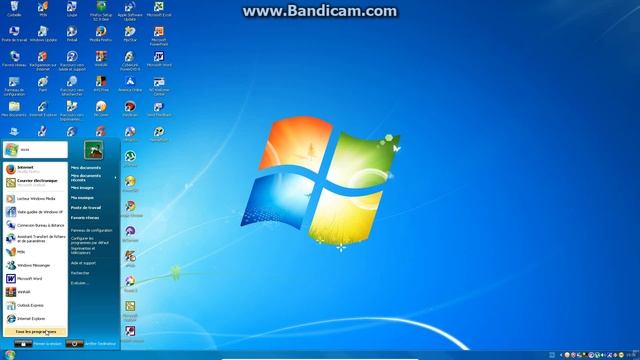The width and height of the screenshot is (640, 360).
Task: Select America Online desktop icon
Action: point(130,84)
